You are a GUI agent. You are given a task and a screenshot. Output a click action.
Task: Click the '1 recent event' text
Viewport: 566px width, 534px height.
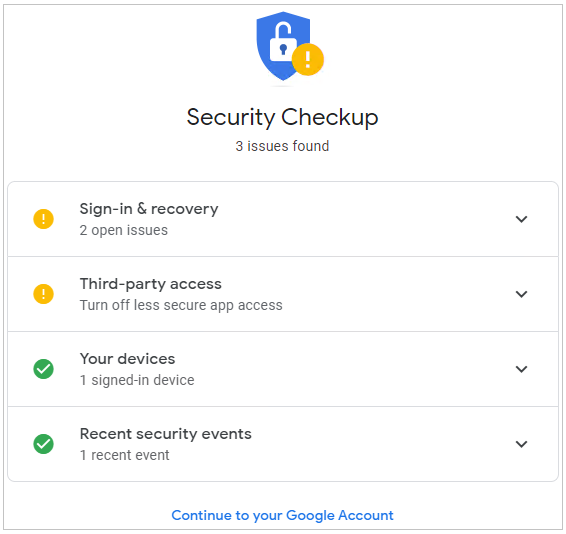pyautogui.click(x=125, y=455)
